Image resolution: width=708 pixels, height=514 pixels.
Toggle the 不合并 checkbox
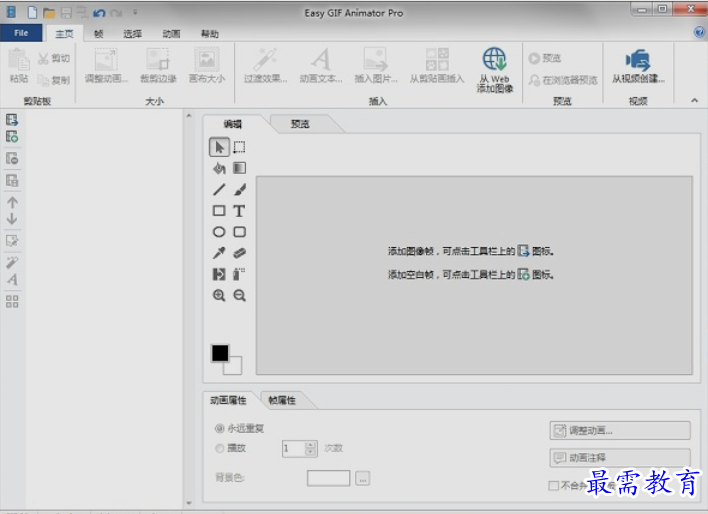[x=554, y=486]
